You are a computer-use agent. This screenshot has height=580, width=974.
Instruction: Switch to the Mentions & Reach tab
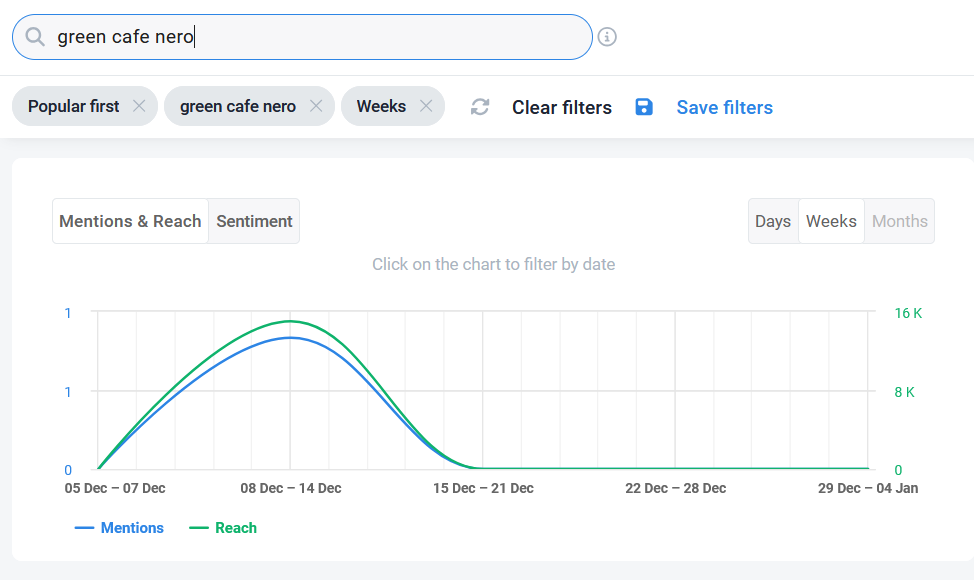(130, 221)
